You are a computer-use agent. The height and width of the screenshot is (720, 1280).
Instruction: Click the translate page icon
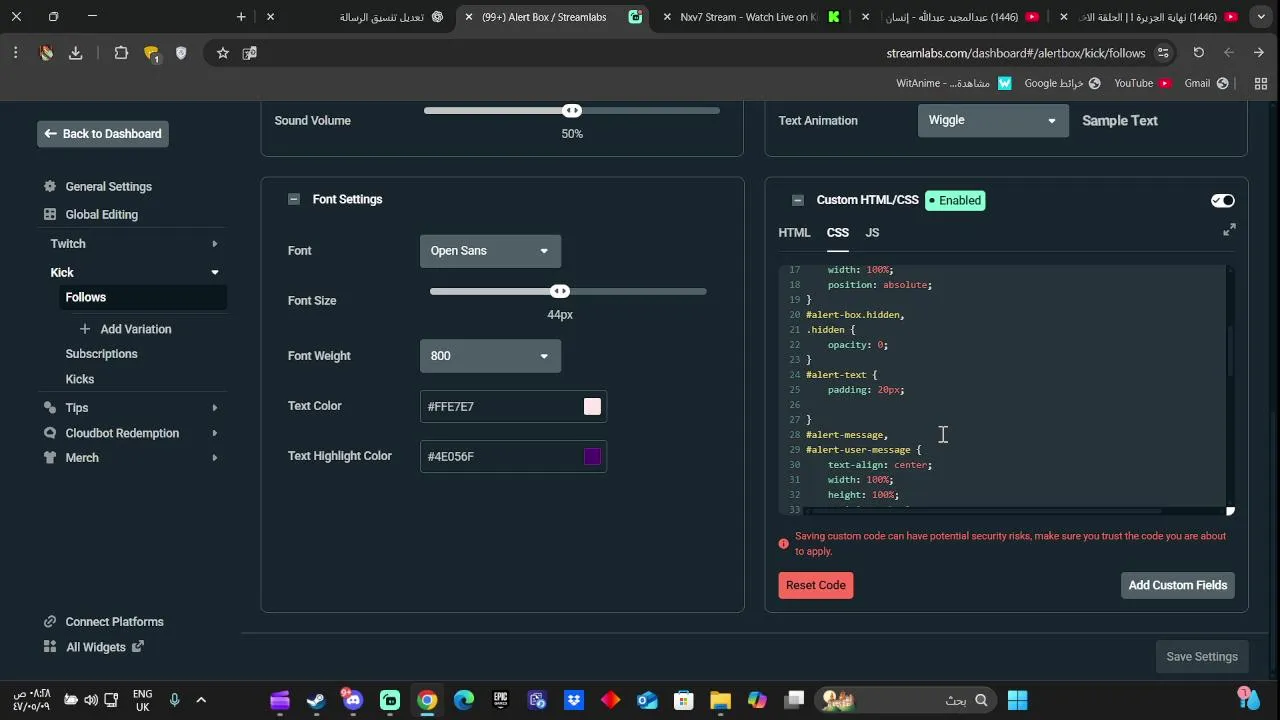click(250, 53)
